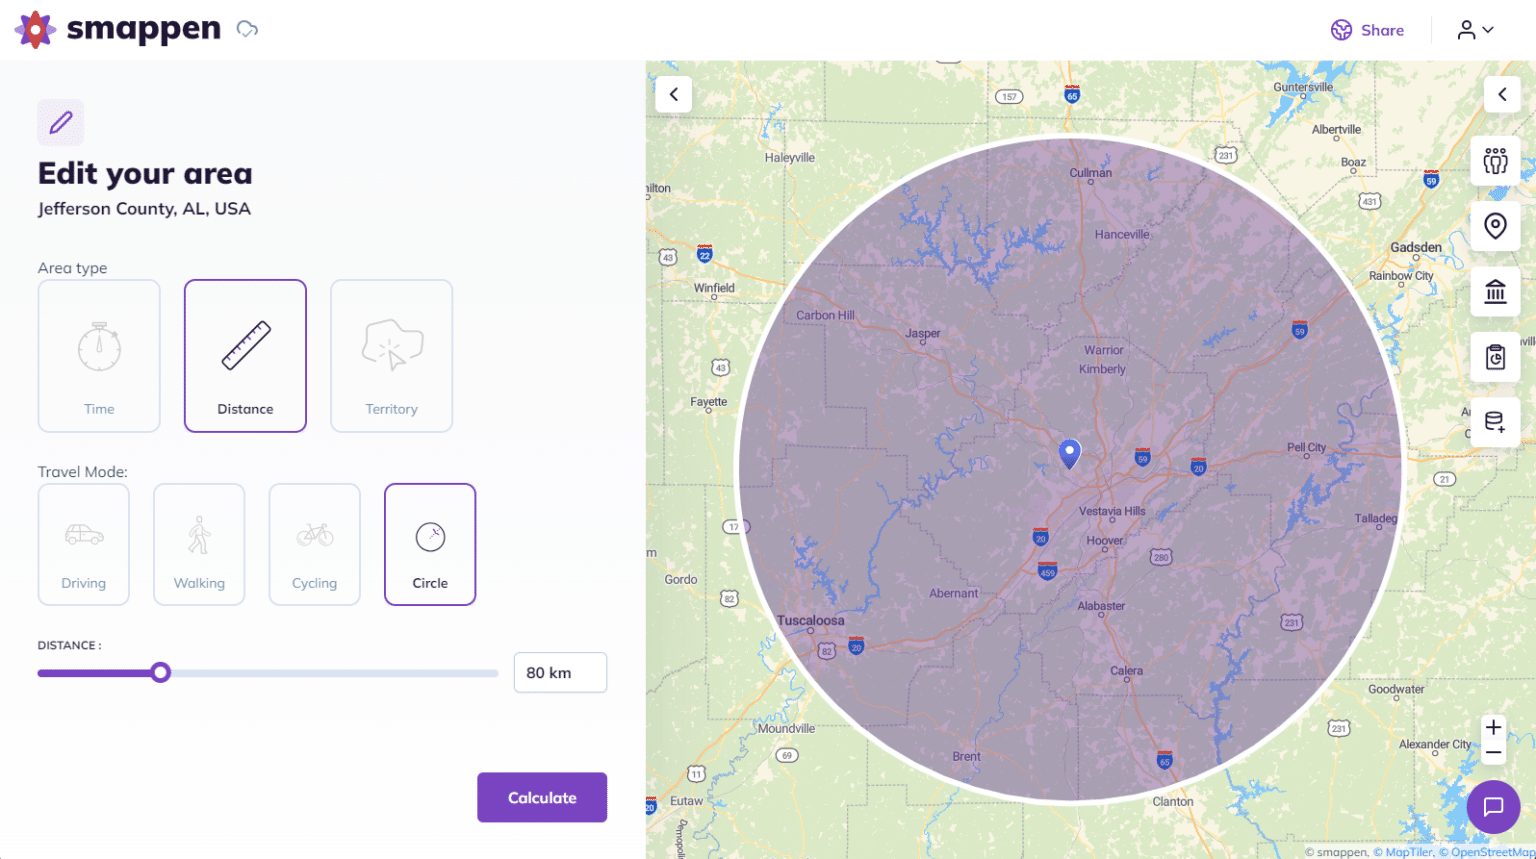The image size is (1536, 859).
Task: Select the location pin tool
Action: coord(1494,226)
